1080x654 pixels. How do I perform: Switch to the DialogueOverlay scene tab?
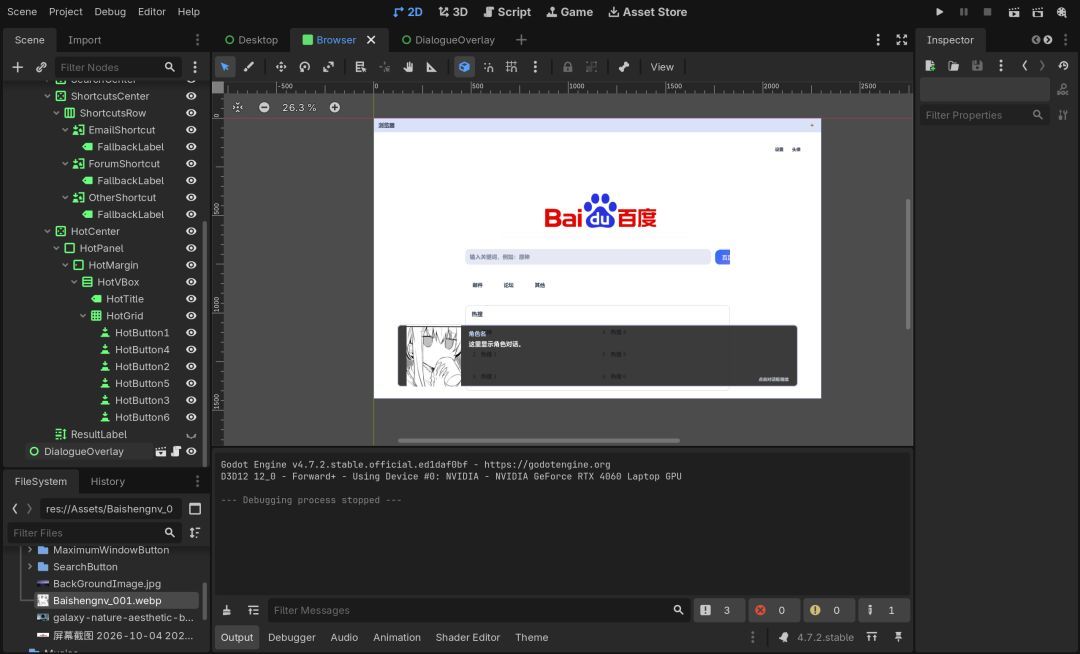pos(448,40)
